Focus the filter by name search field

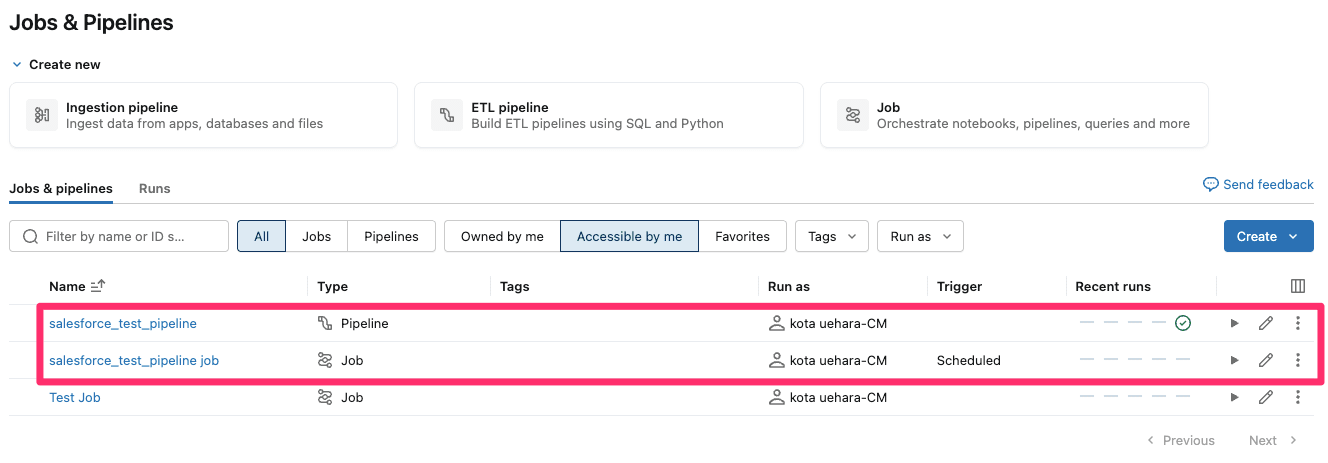(130, 236)
